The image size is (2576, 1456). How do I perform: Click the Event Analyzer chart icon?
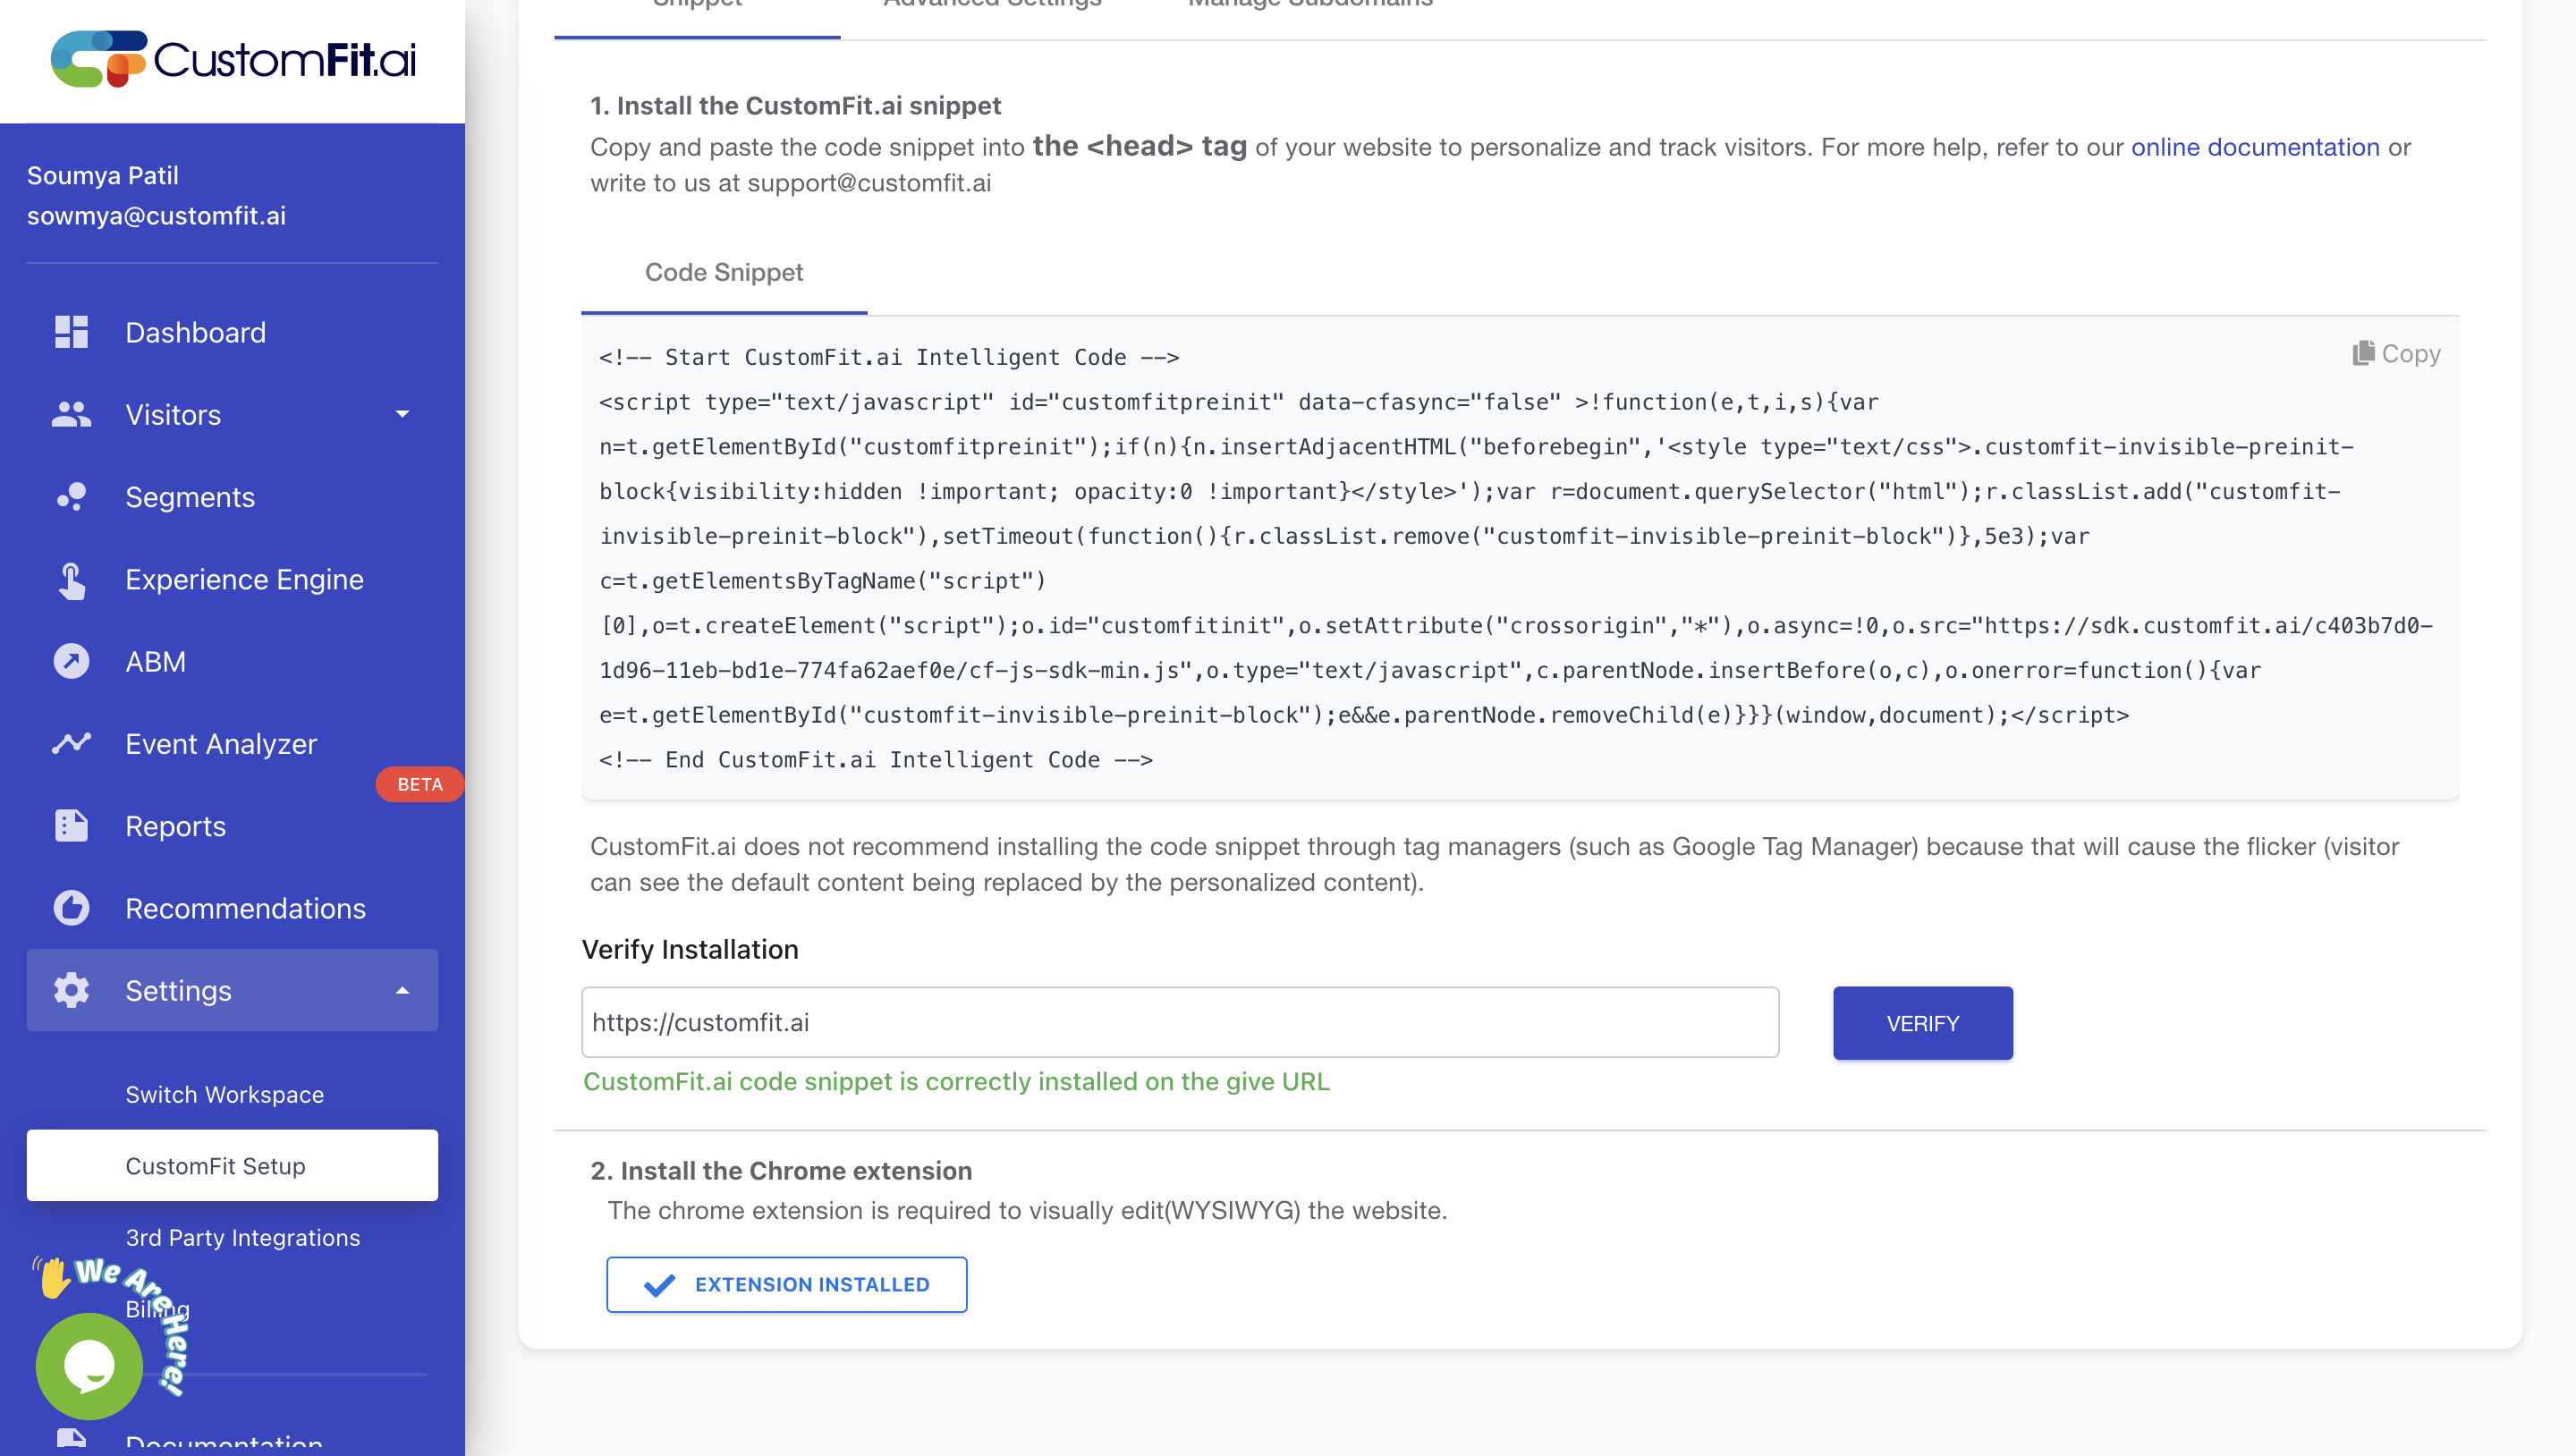tap(71, 744)
